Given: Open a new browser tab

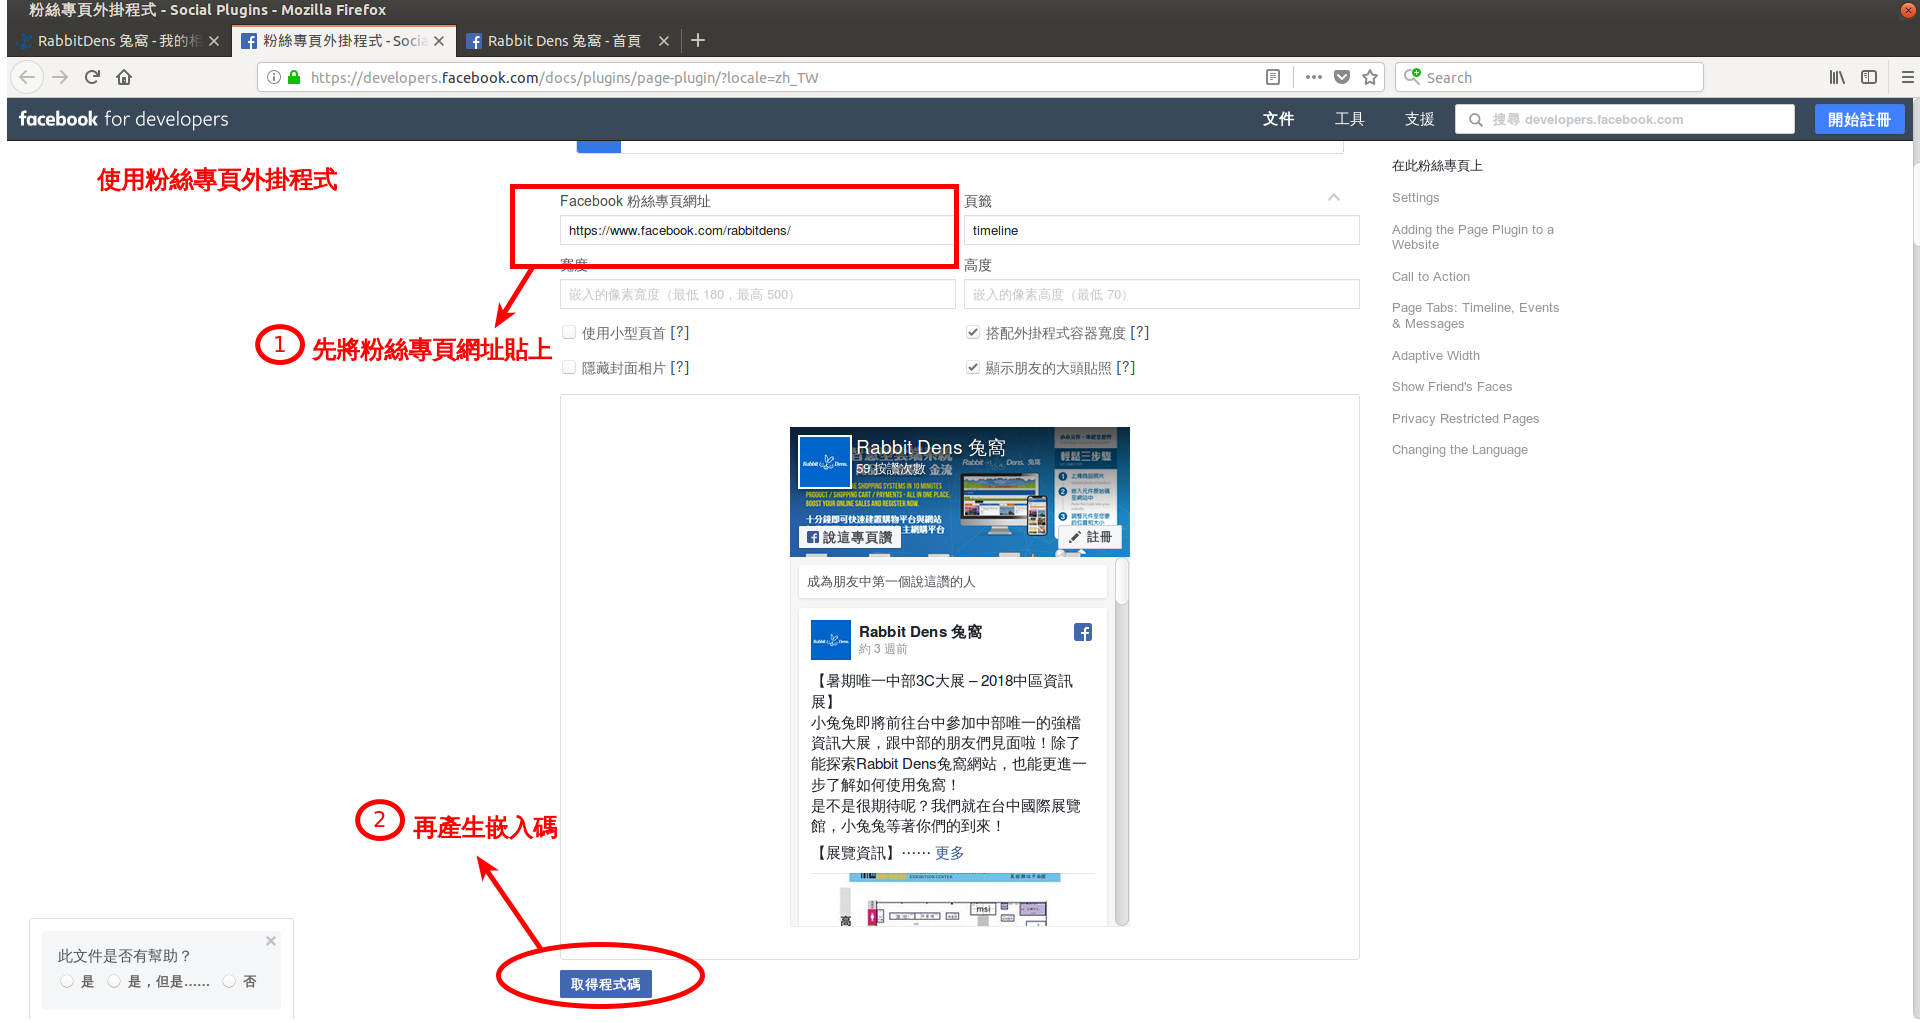Looking at the screenshot, I should (x=698, y=40).
